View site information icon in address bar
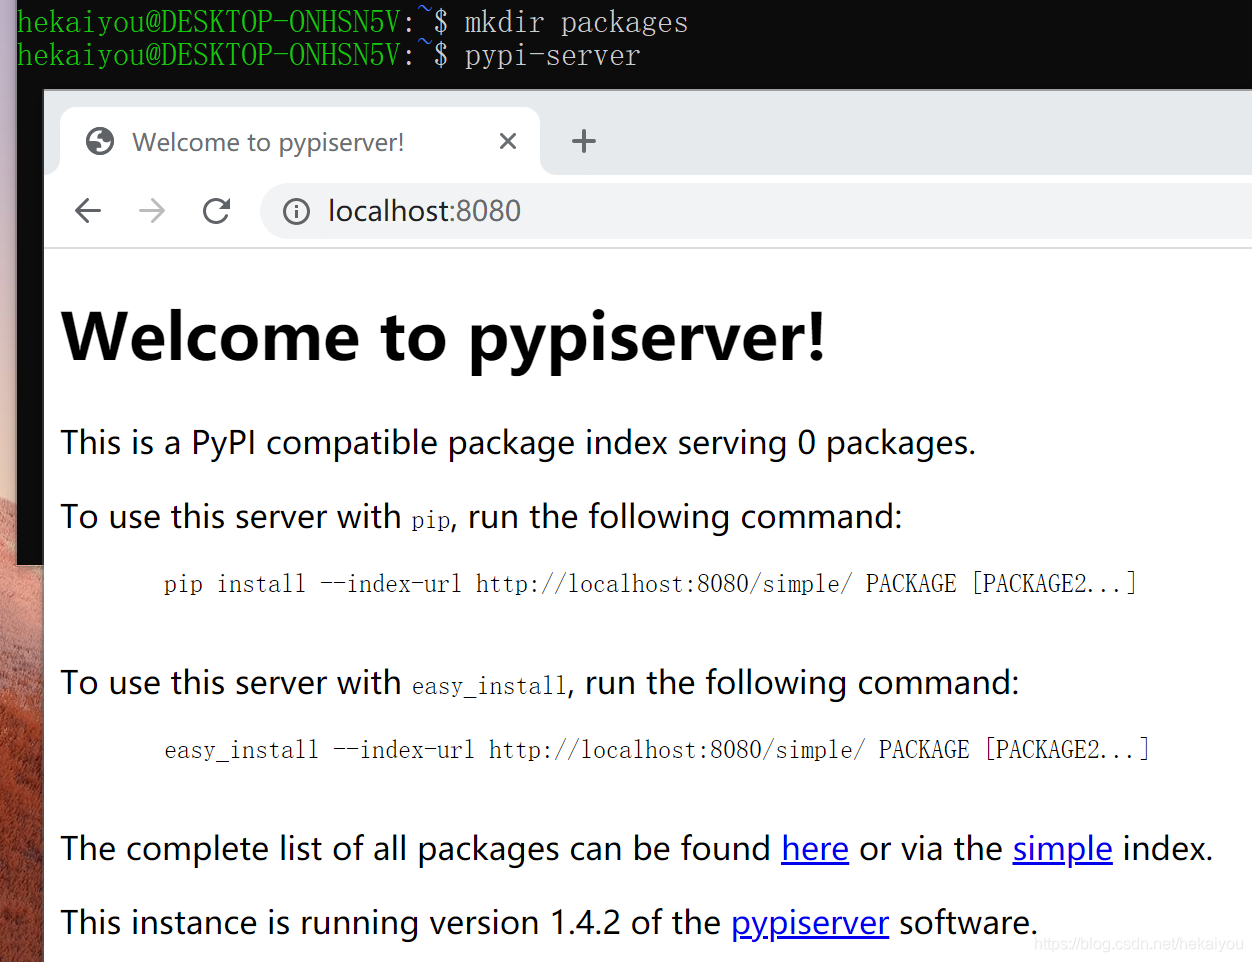Image resolution: width=1252 pixels, height=962 pixels. pyautogui.click(x=296, y=211)
